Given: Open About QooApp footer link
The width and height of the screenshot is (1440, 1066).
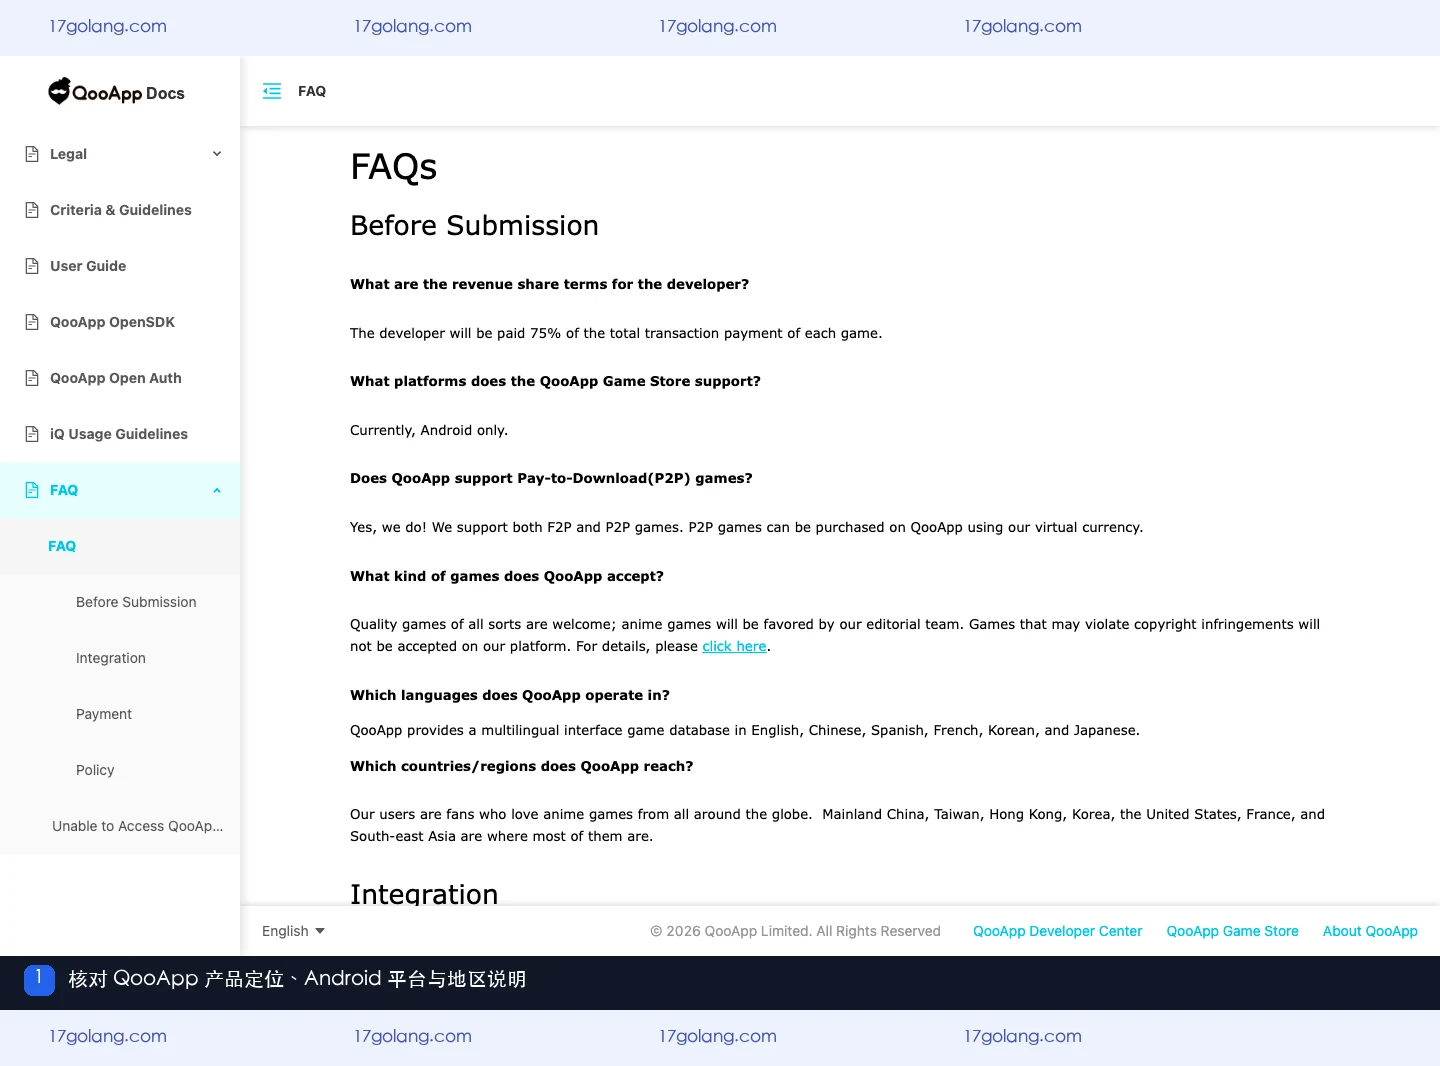Looking at the screenshot, I should [x=1370, y=931].
